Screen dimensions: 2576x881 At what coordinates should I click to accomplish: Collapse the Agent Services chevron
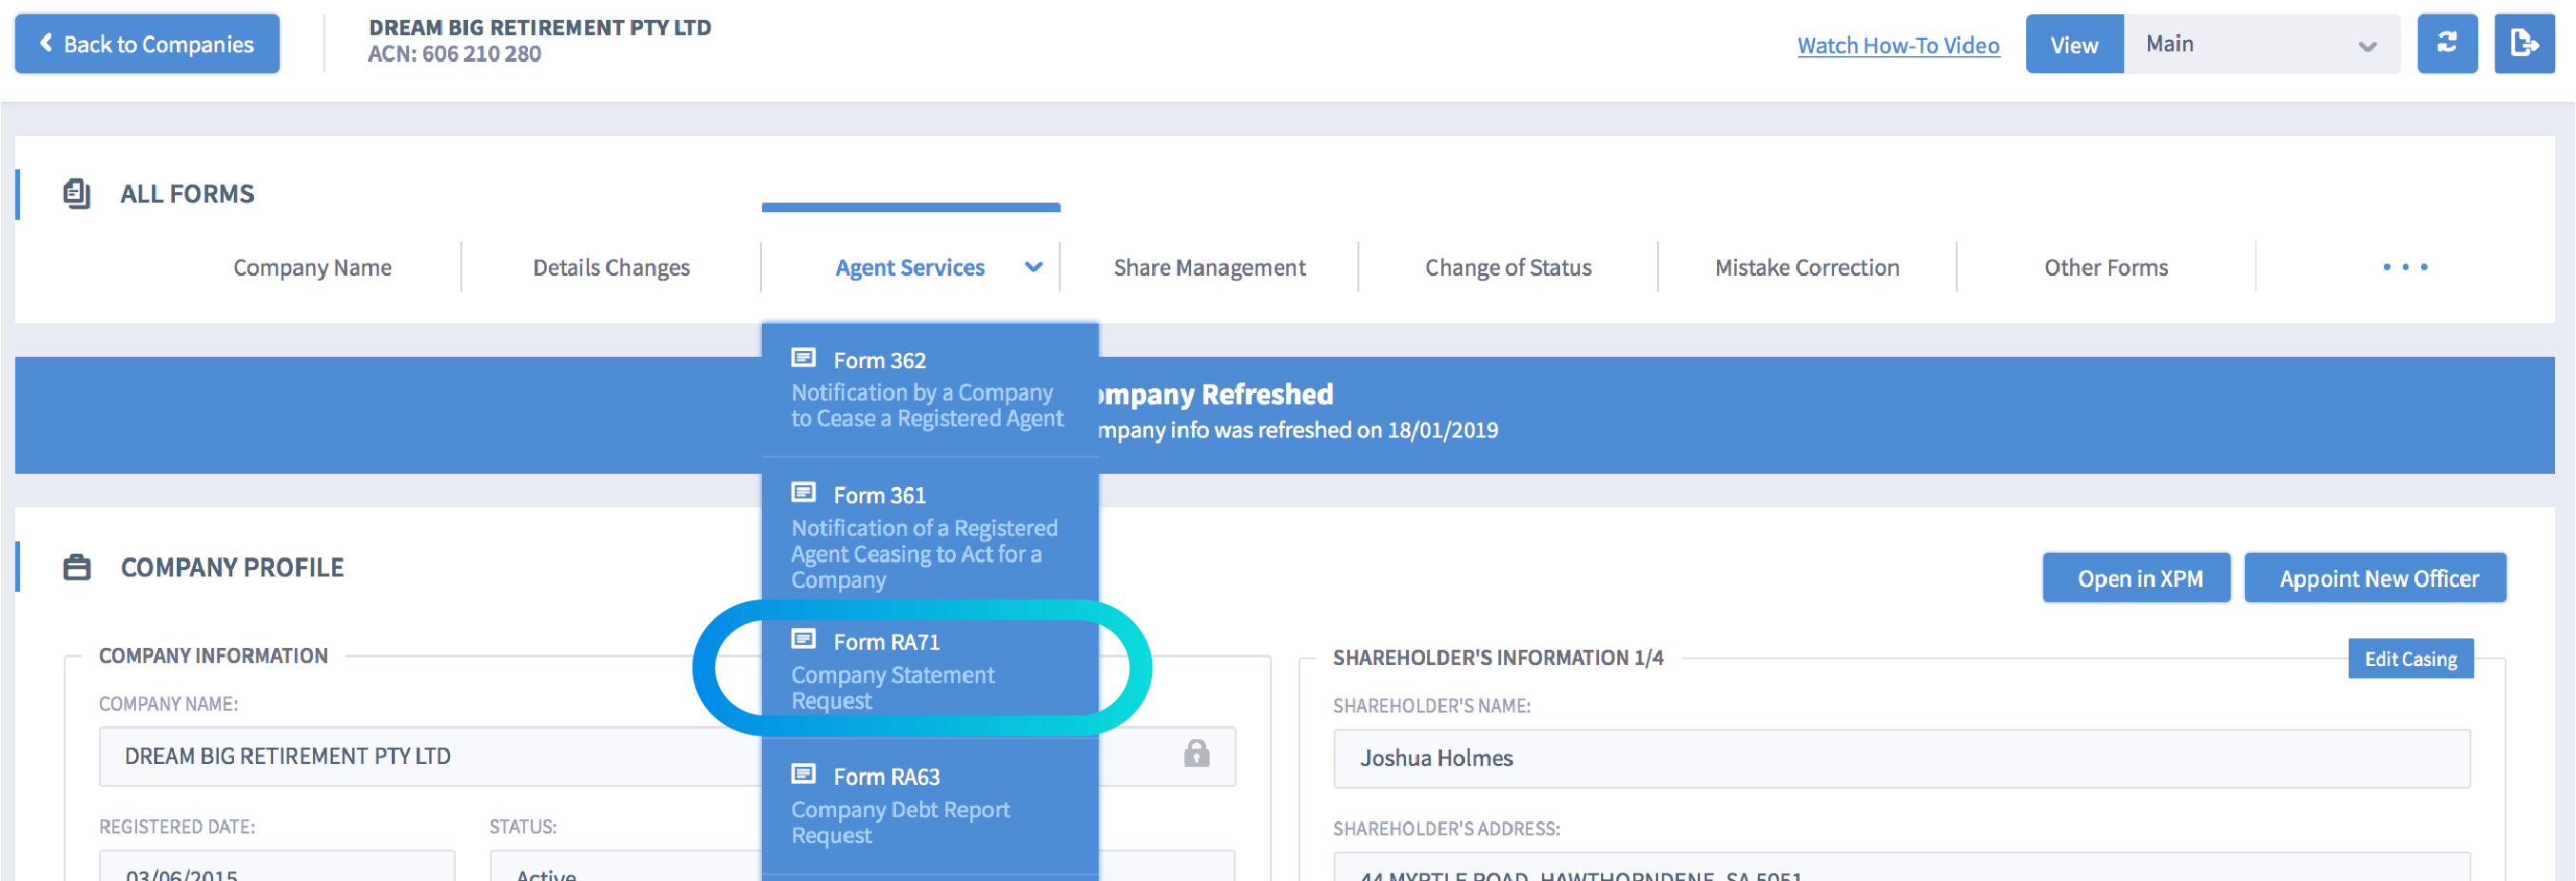coord(1034,267)
